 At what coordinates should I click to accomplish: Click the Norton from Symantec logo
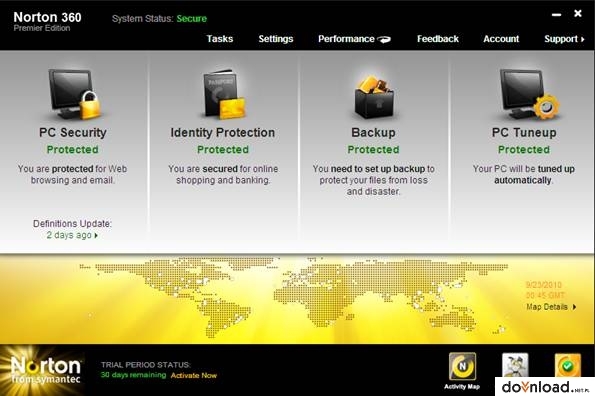(x=46, y=370)
